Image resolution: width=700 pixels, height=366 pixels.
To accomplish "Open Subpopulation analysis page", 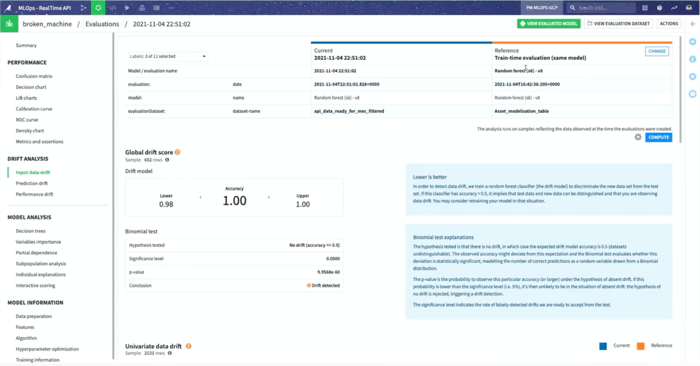I will tap(41, 264).
